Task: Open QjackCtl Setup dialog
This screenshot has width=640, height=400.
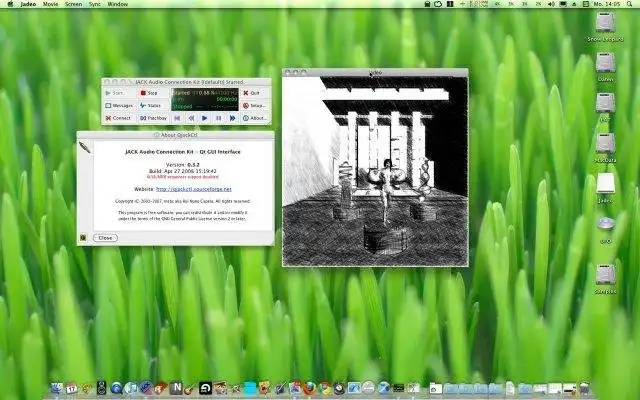Action: (x=255, y=105)
